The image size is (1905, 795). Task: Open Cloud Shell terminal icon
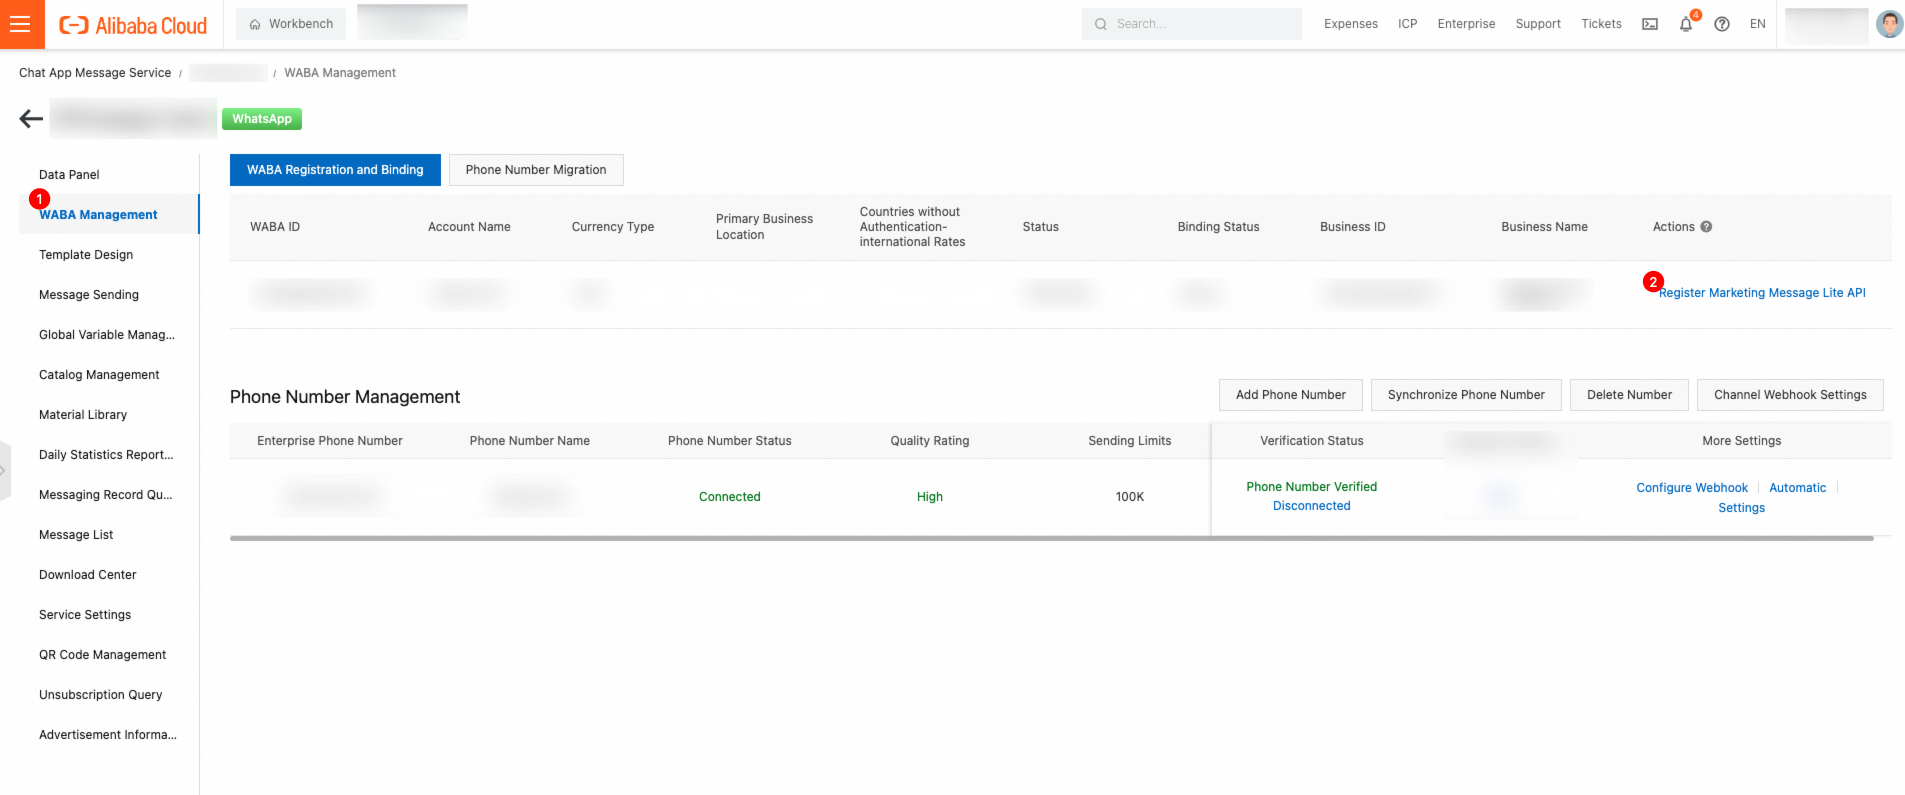click(x=1650, y=24)
